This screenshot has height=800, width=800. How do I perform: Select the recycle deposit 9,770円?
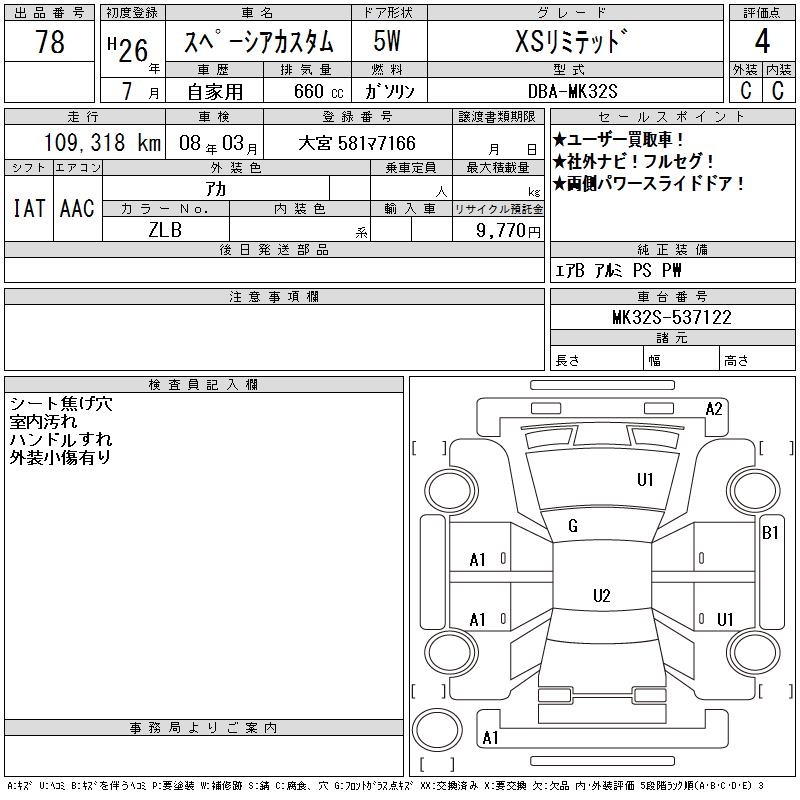tap(508, 231)
